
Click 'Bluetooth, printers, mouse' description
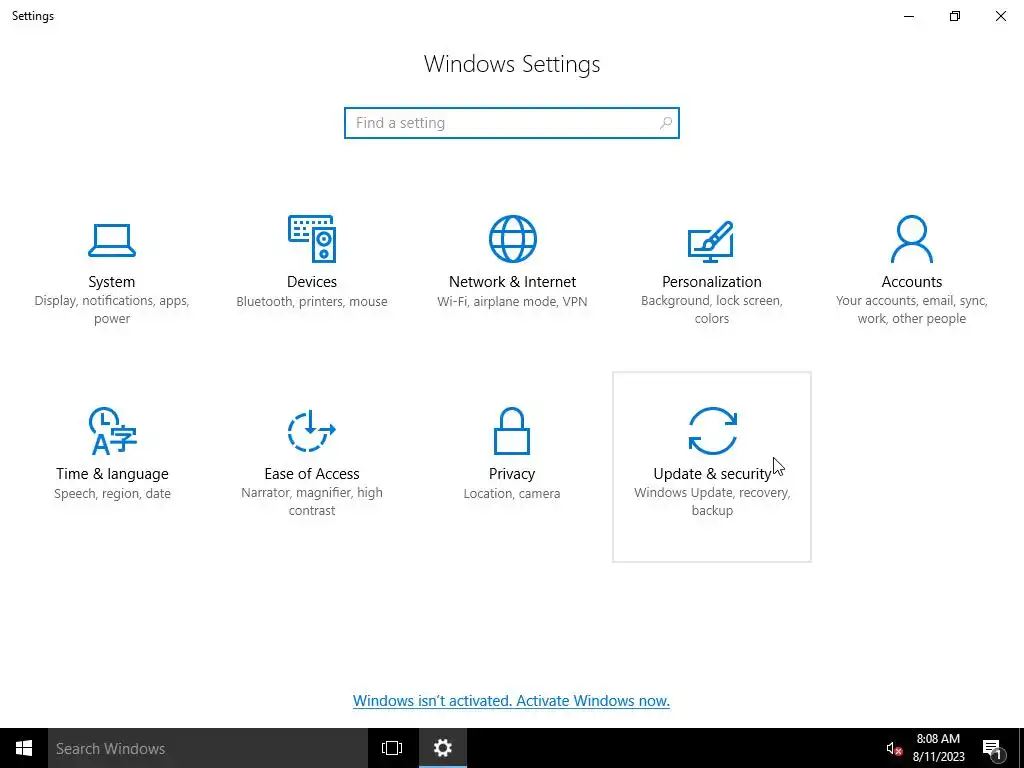pos(312,301)
